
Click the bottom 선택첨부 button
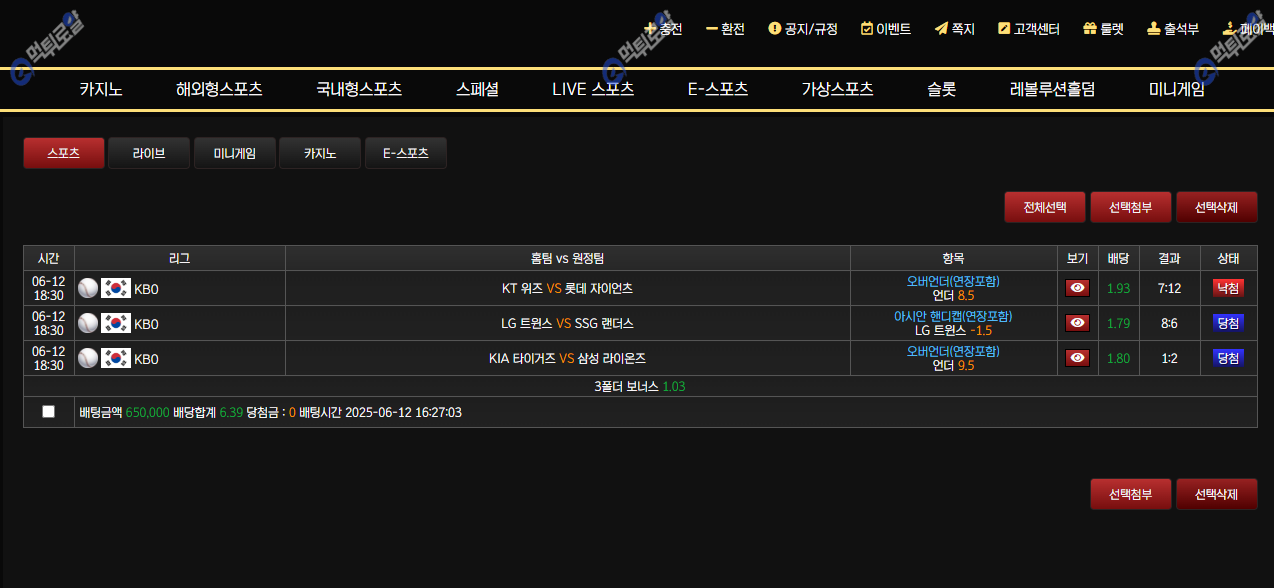(x=1130, y=494)
